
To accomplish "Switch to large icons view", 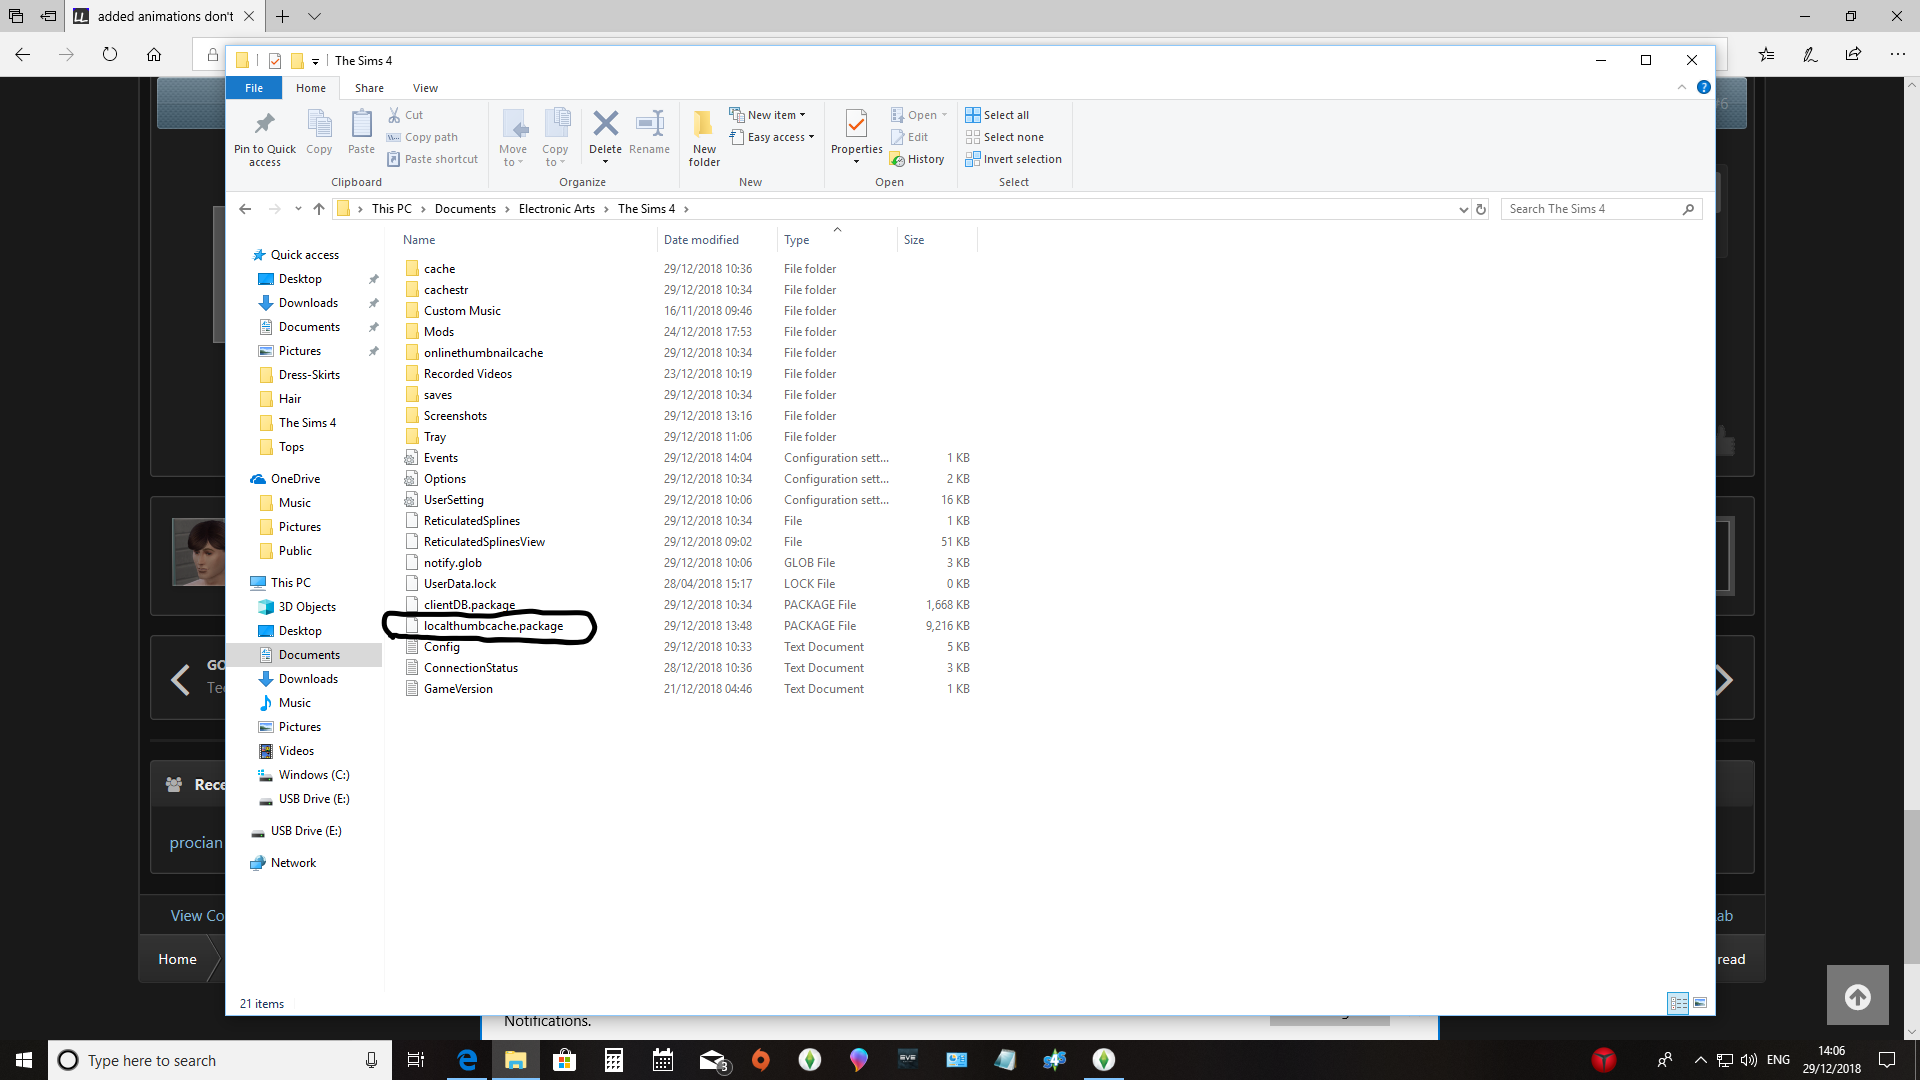I will [x=1700, y=1002].
